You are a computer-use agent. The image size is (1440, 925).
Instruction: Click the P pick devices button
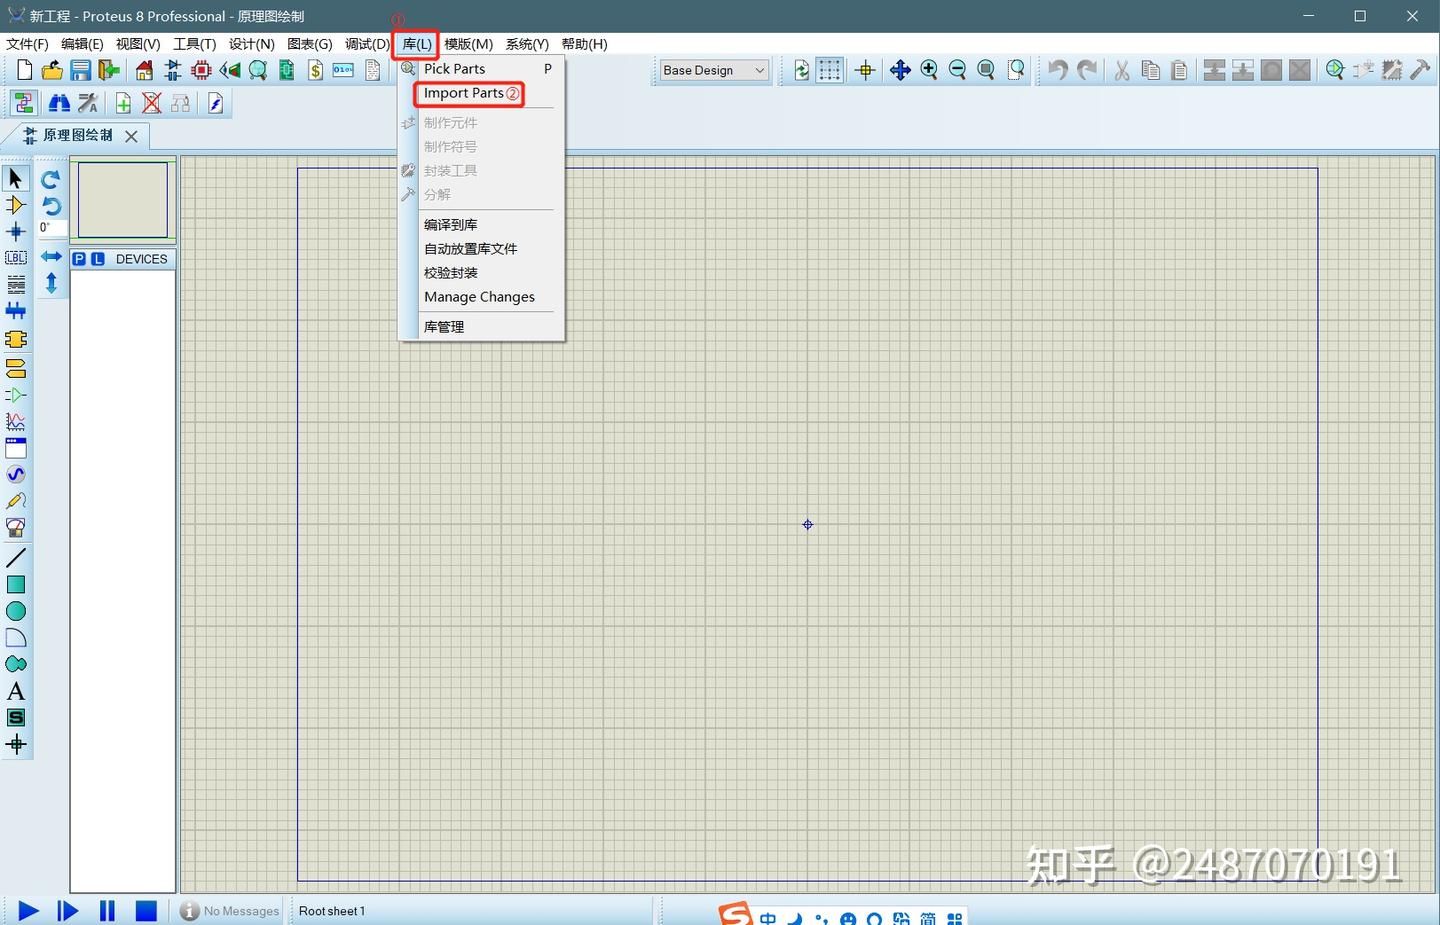(79, 259)
